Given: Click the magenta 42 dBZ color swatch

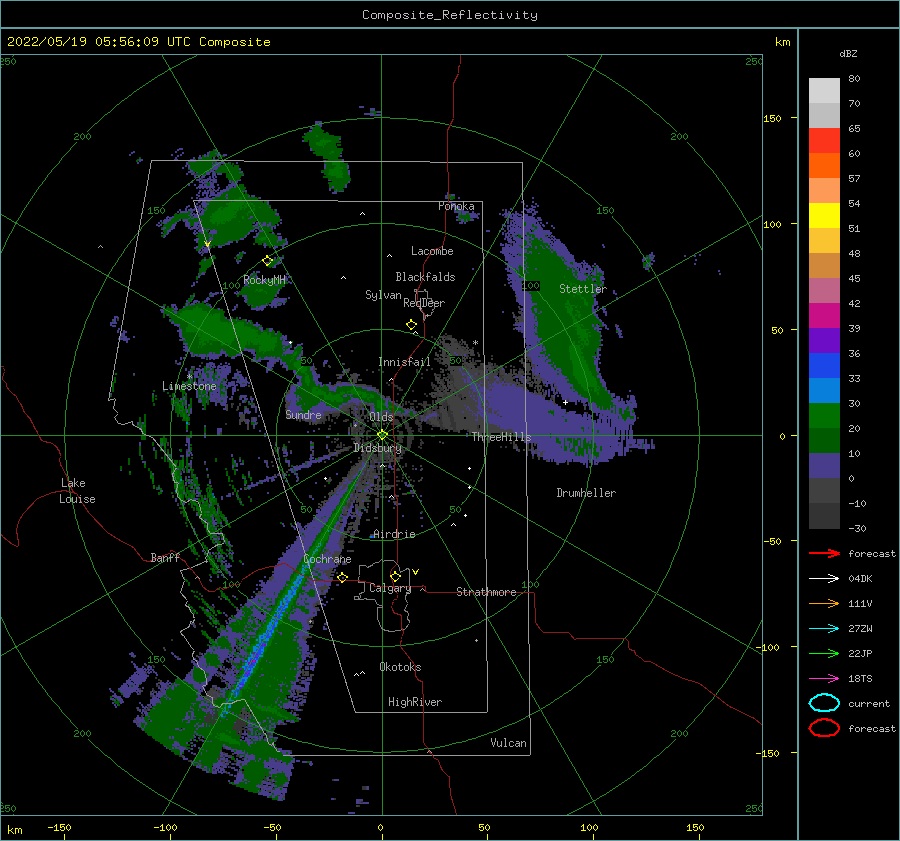Looking at the screenshot, I should pyautogui.click(x=824, y=316).
